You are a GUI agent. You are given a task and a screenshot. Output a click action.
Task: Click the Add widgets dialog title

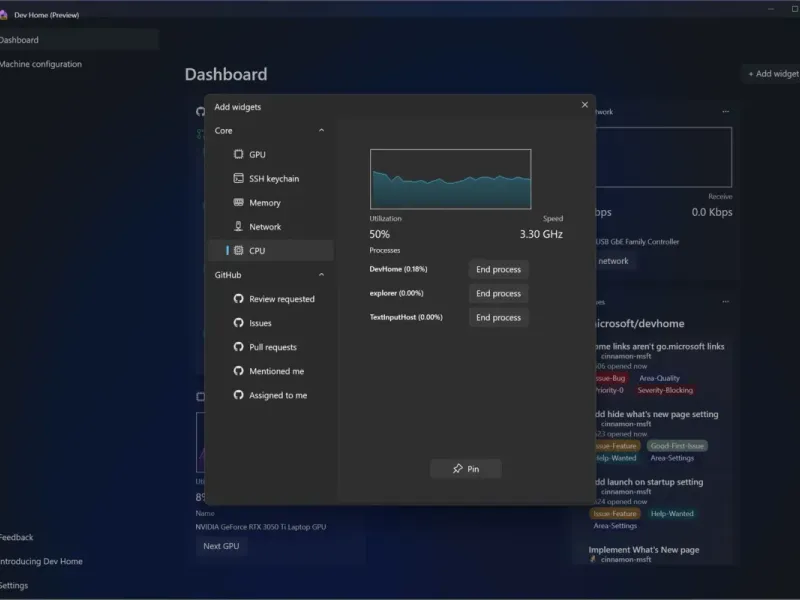pos(237,107)
